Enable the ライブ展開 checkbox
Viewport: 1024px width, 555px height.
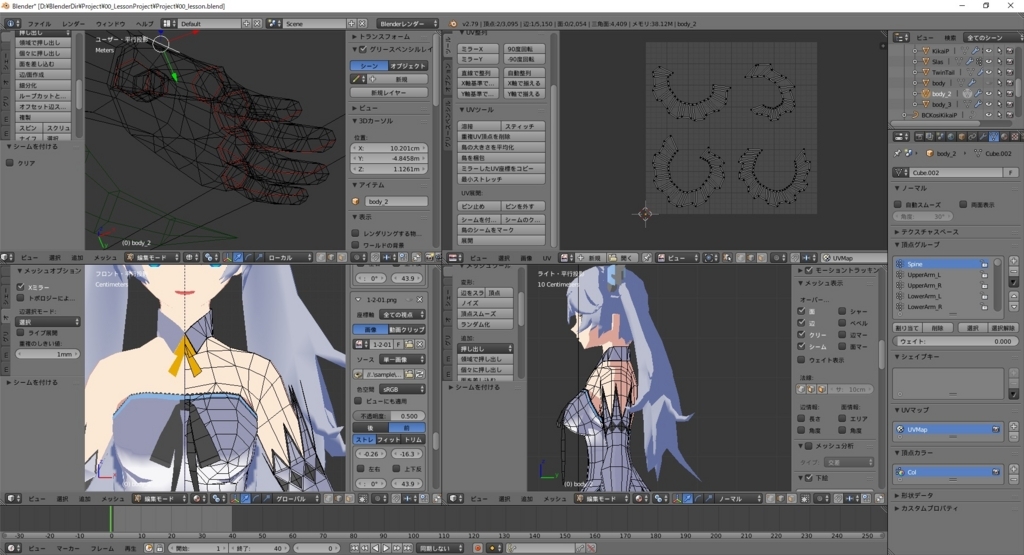pyautogui.click(x=21, y=332)
